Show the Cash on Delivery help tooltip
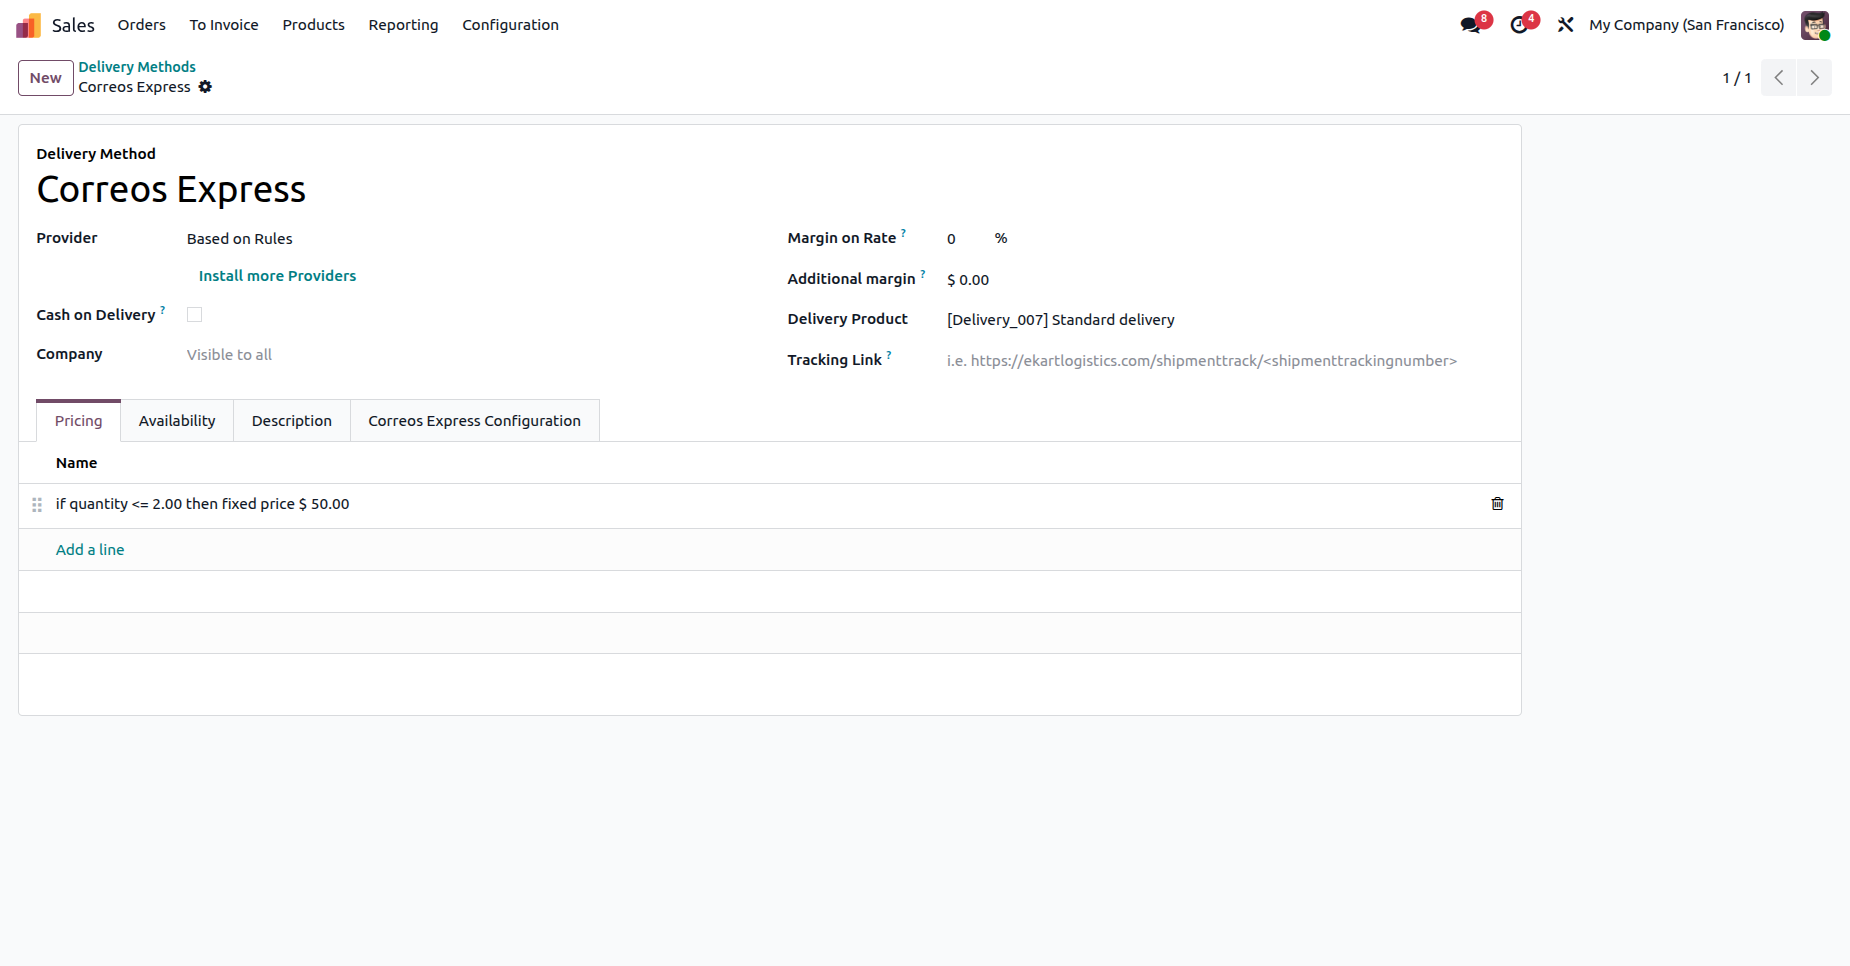The image size is (1850, 966). click(163, 310)
